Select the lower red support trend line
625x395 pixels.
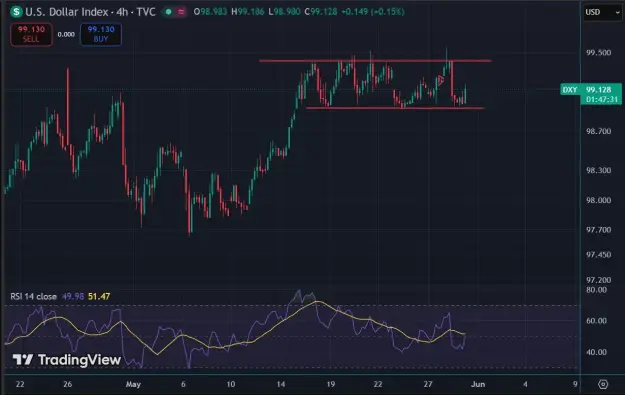coord(395,108)
